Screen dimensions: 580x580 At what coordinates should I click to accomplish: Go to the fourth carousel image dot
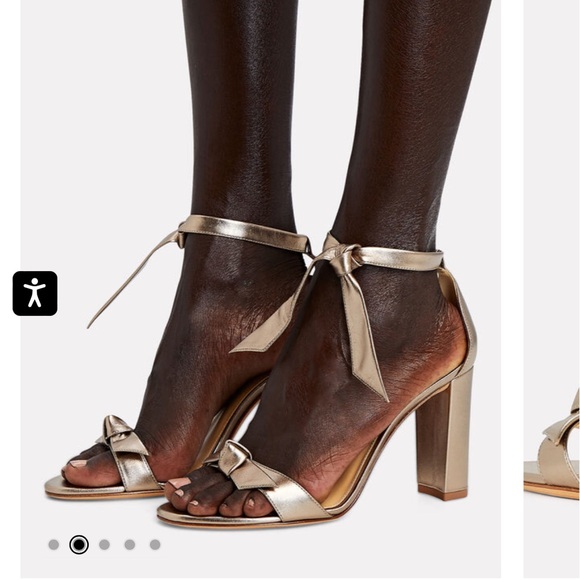tap(130, 544)
